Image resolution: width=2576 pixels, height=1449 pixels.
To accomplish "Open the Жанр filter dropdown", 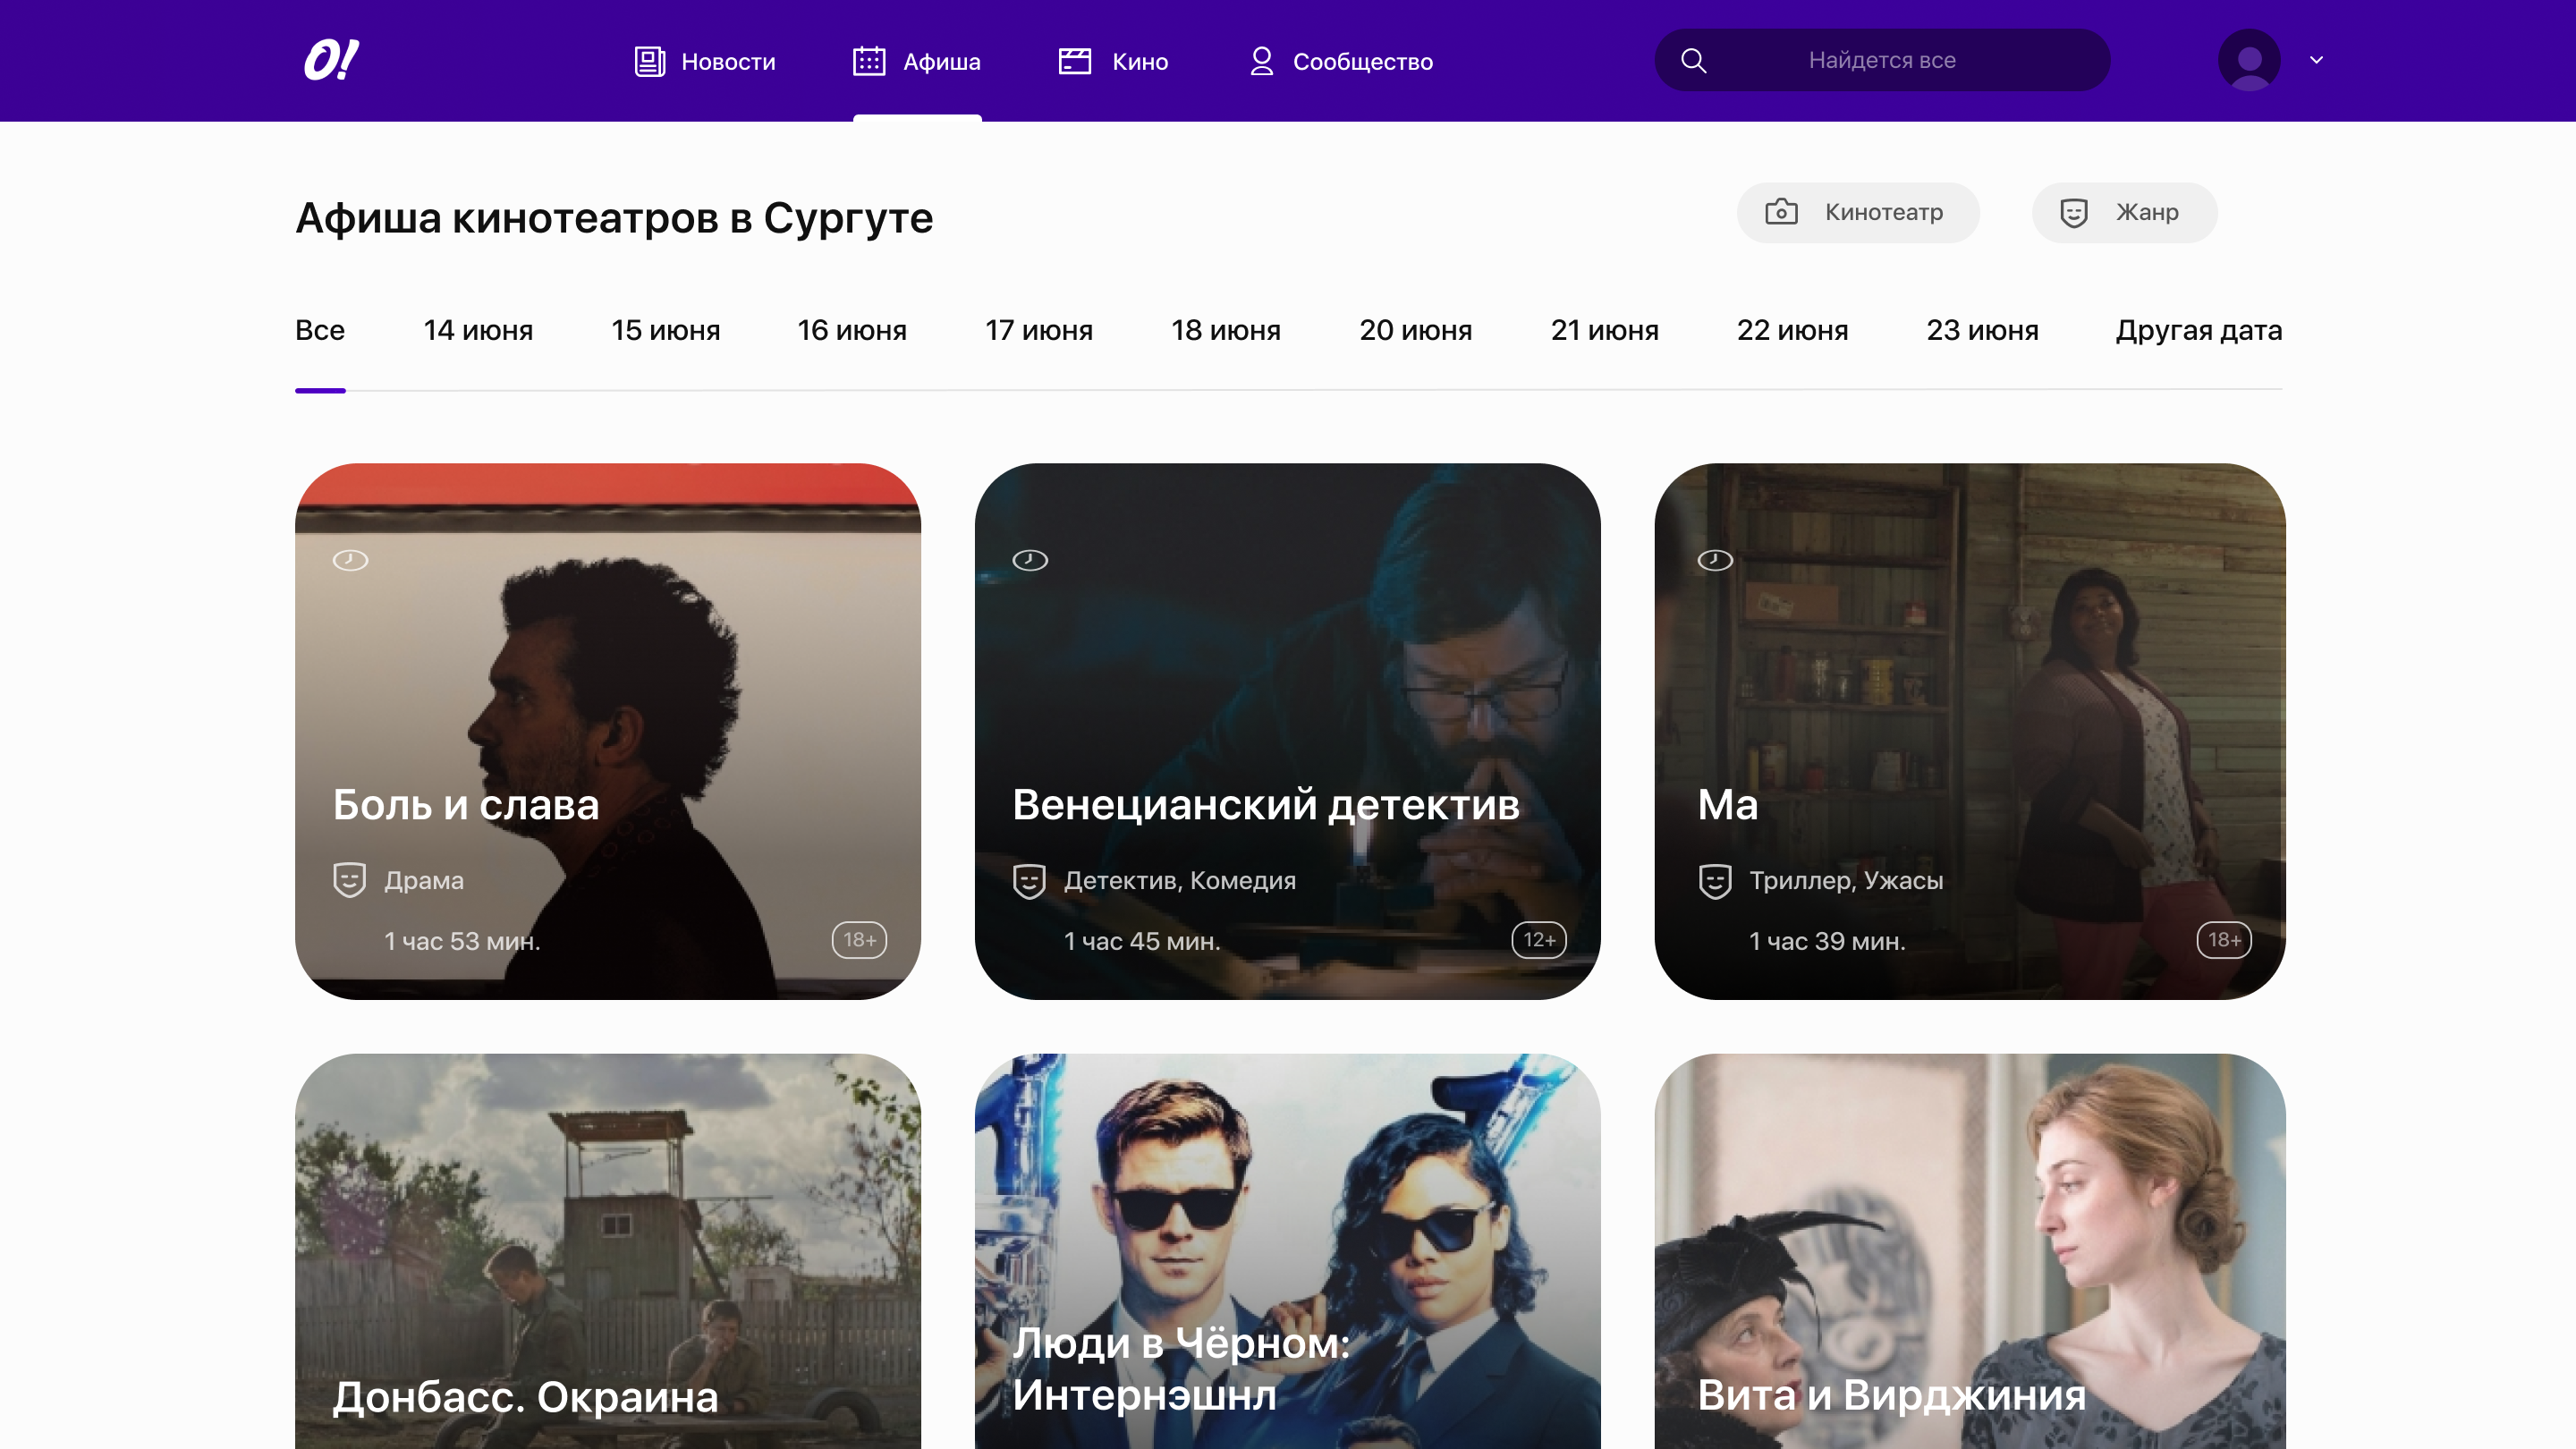I will point(2123,212).
